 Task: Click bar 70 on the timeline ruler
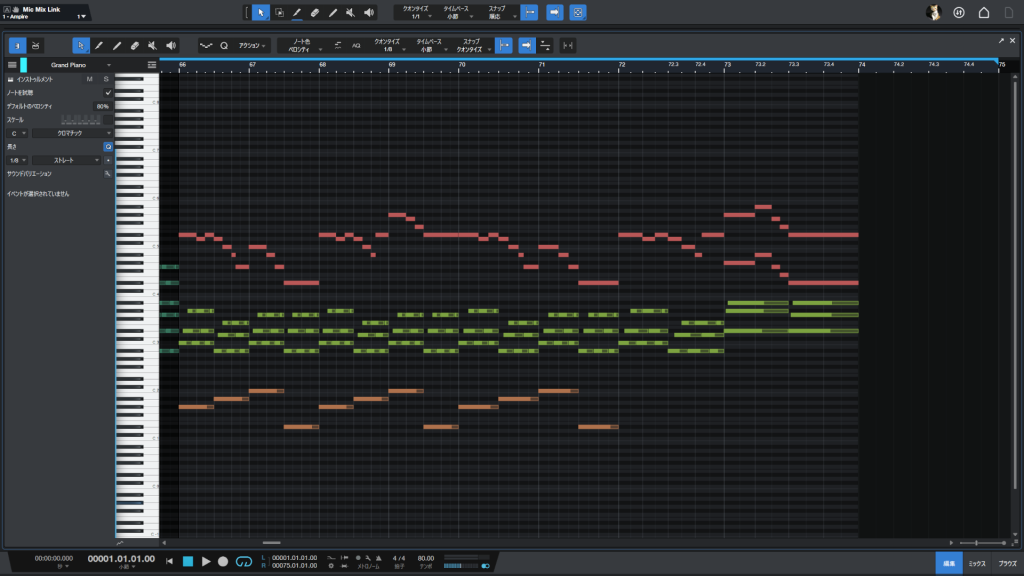point(461,64)
